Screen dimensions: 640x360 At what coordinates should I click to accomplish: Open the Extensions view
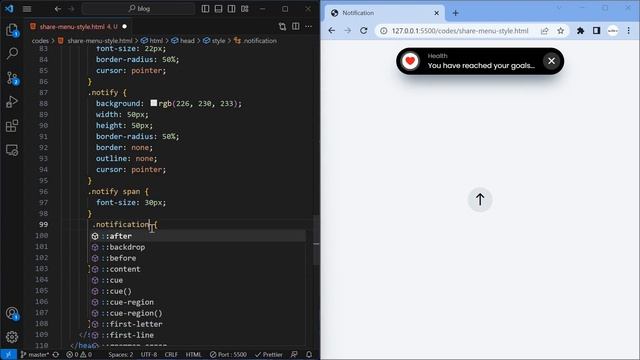pos(12,126)
